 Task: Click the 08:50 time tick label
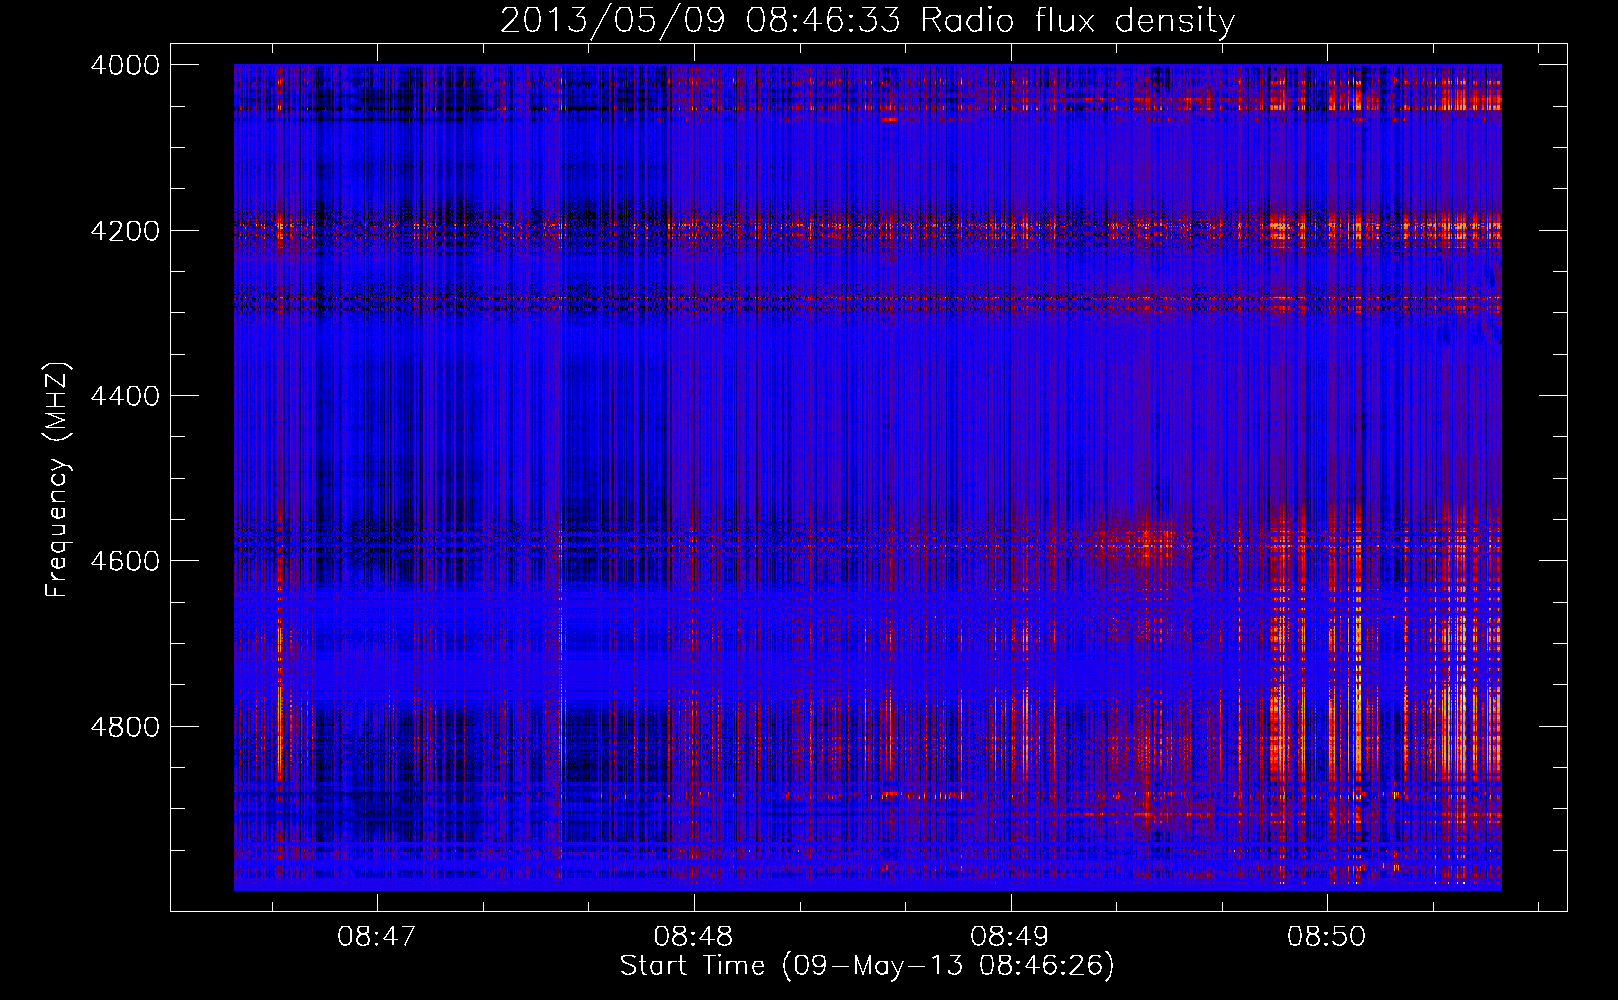pos(1326,937)
